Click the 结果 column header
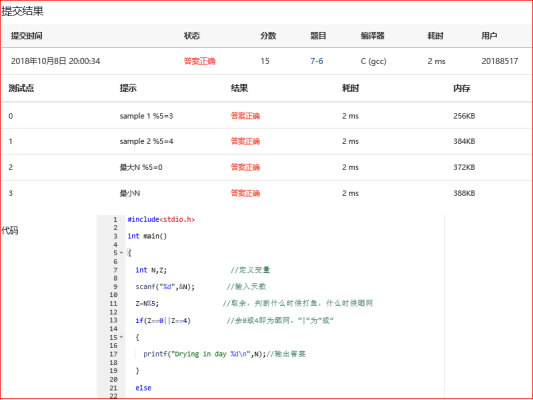Viewport: 533px width, 400px height. (x=239, y=88)
